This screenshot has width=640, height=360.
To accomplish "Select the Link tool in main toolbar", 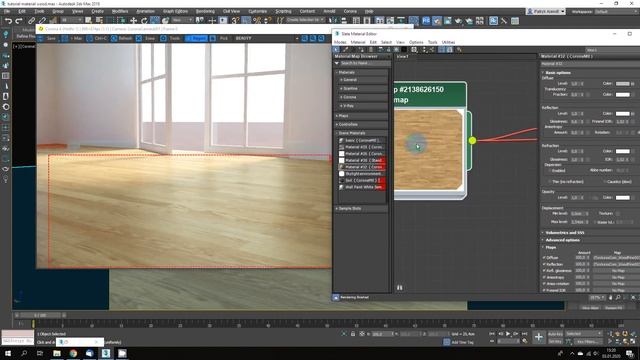I will tap(31, 20).
